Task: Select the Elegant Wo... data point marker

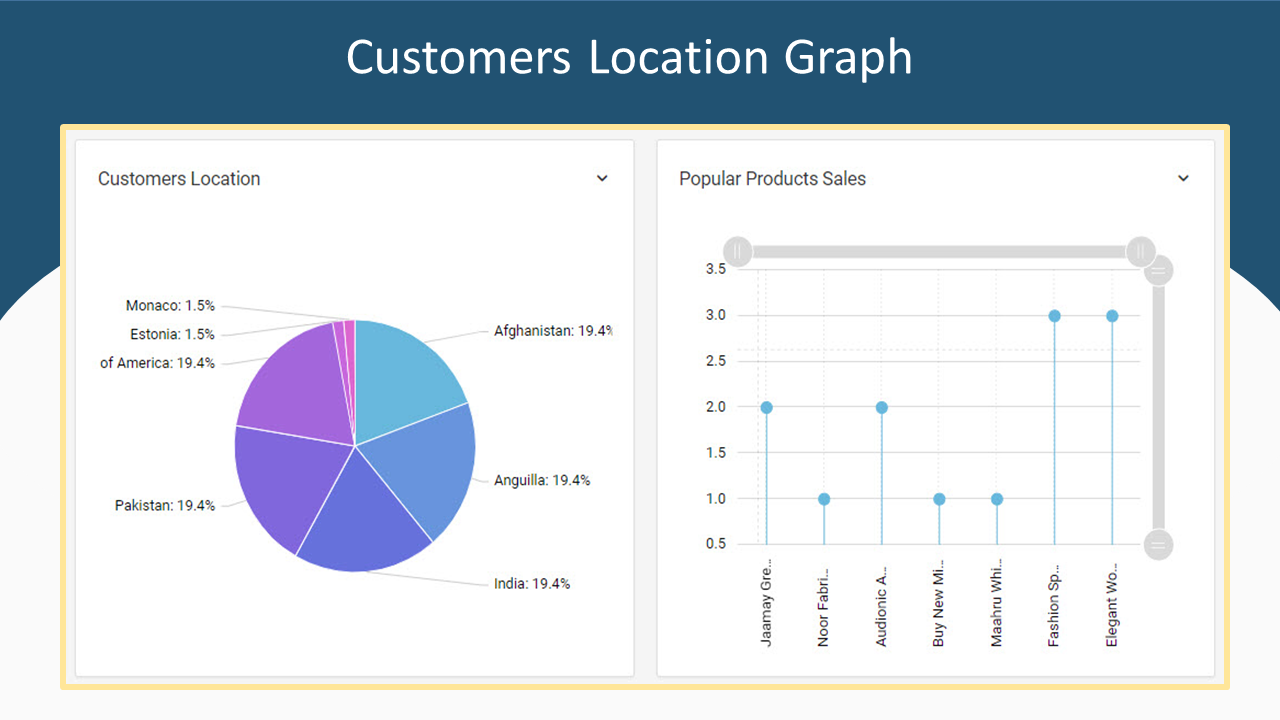Action: pos(1112,315)
